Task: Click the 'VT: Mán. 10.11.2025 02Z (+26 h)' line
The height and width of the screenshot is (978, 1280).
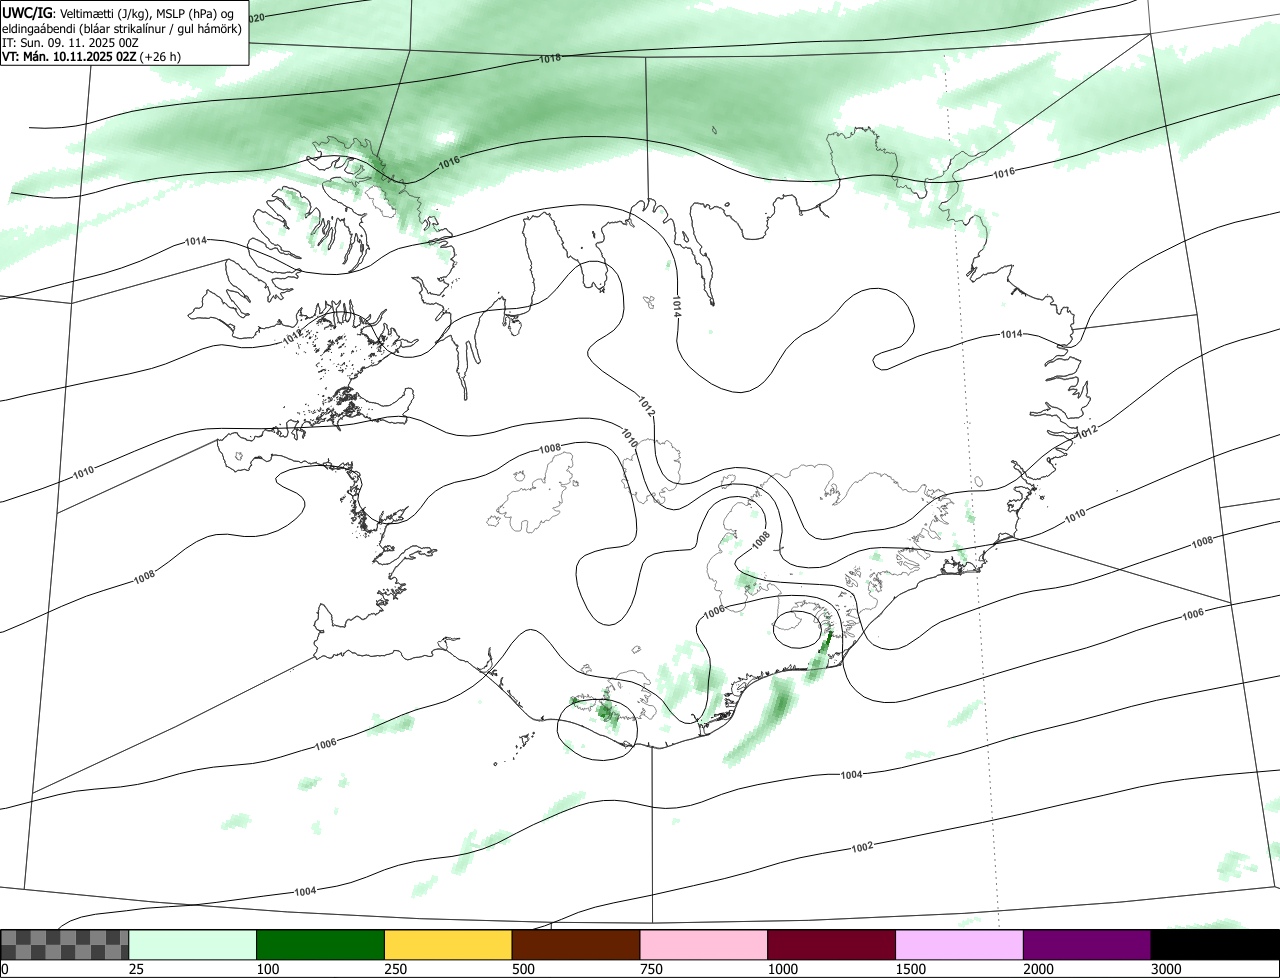Action: click(x=91, y=57)
